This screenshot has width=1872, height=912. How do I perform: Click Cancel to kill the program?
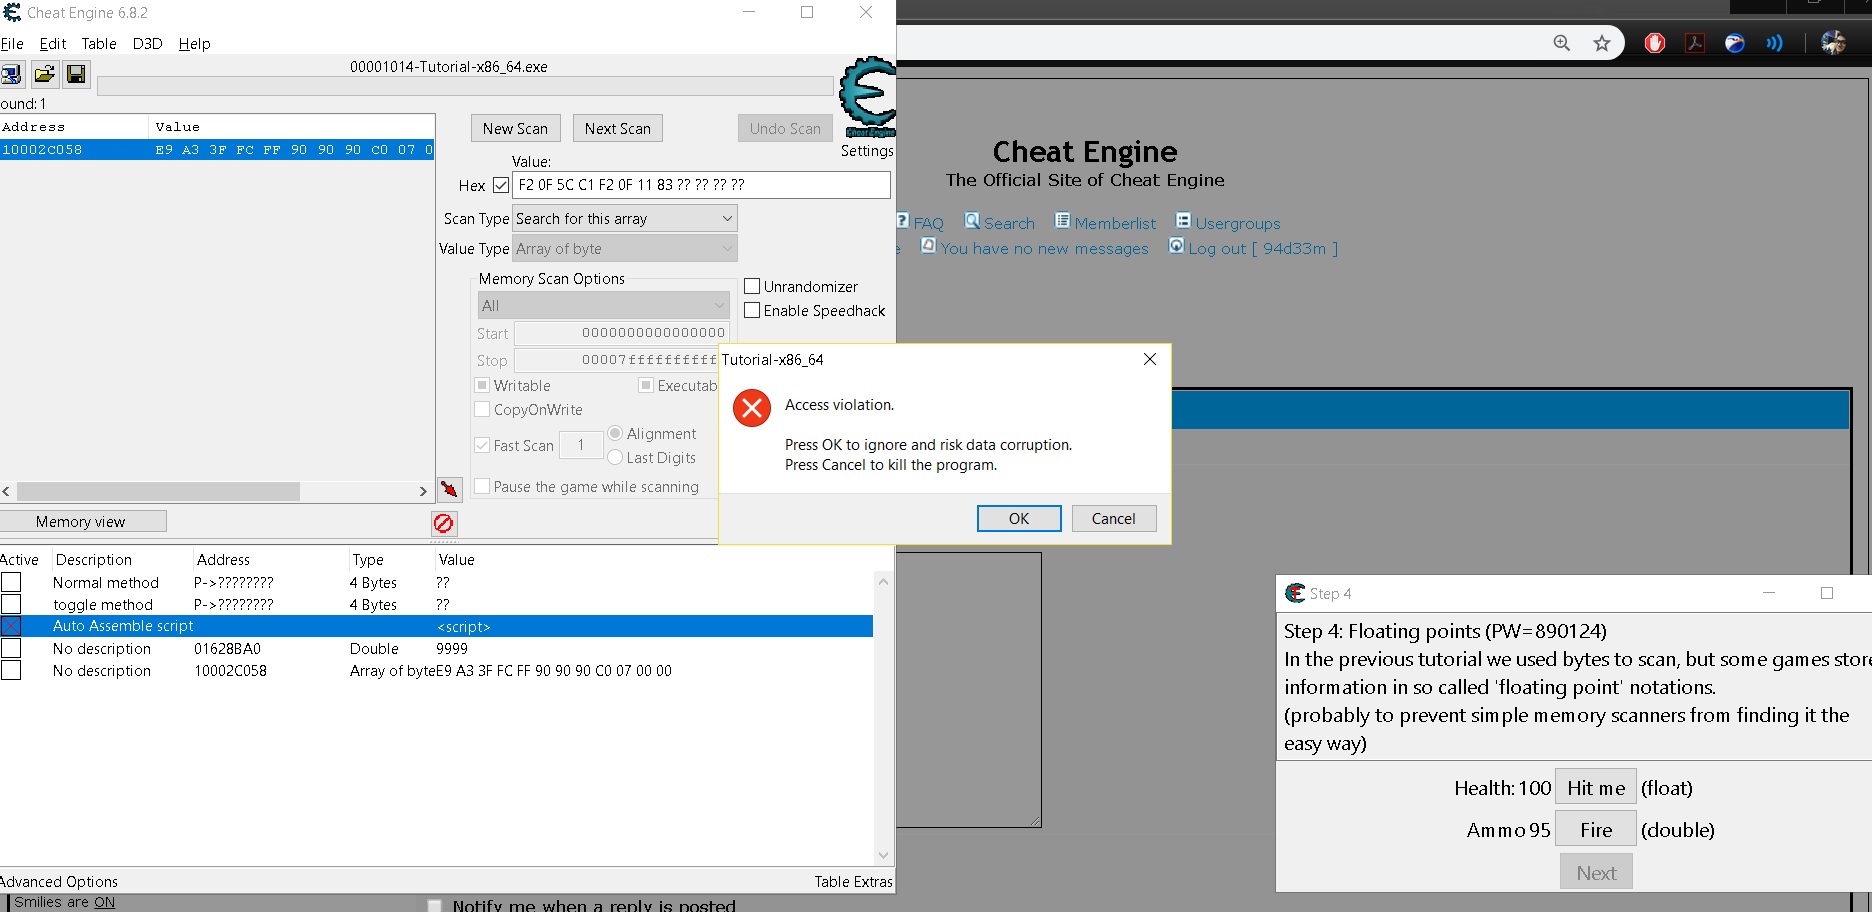[1114, 518]
